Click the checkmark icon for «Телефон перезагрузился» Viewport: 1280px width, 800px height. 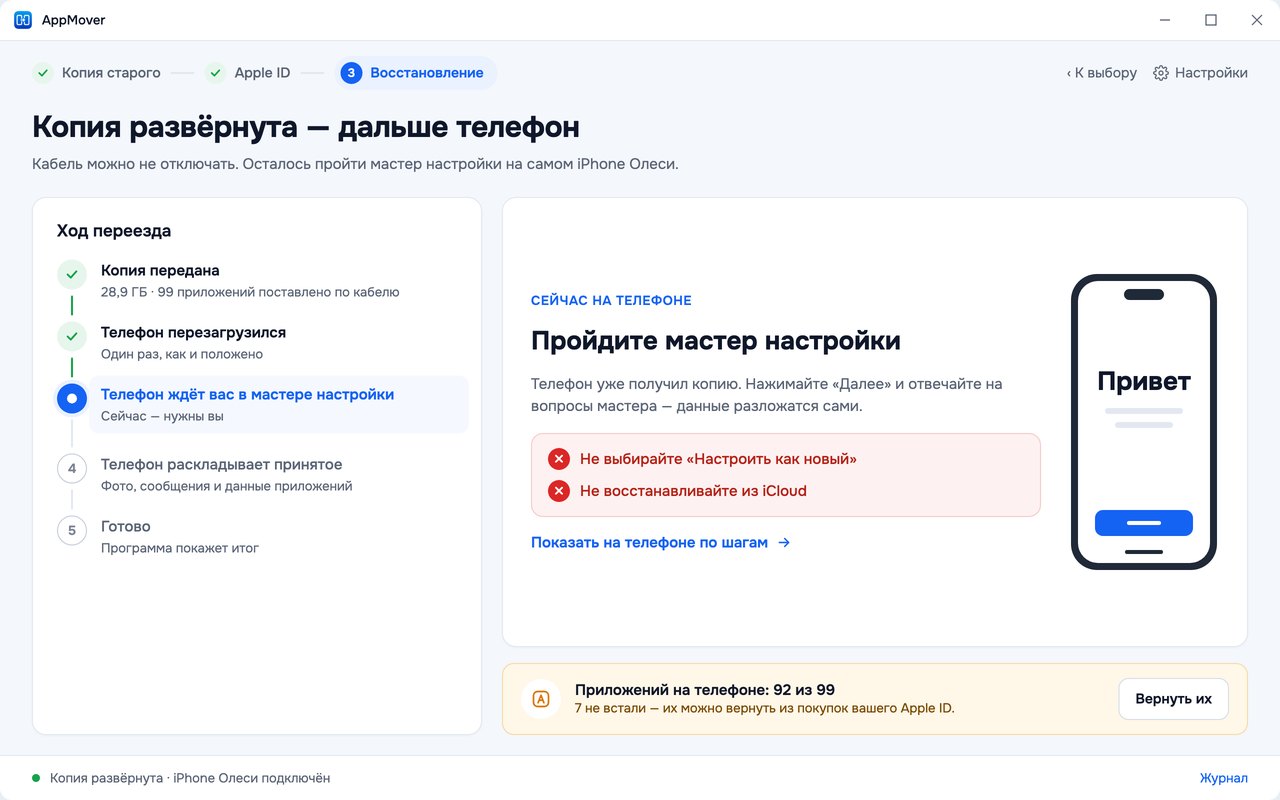pyautogui.click(x=71, y=337)
